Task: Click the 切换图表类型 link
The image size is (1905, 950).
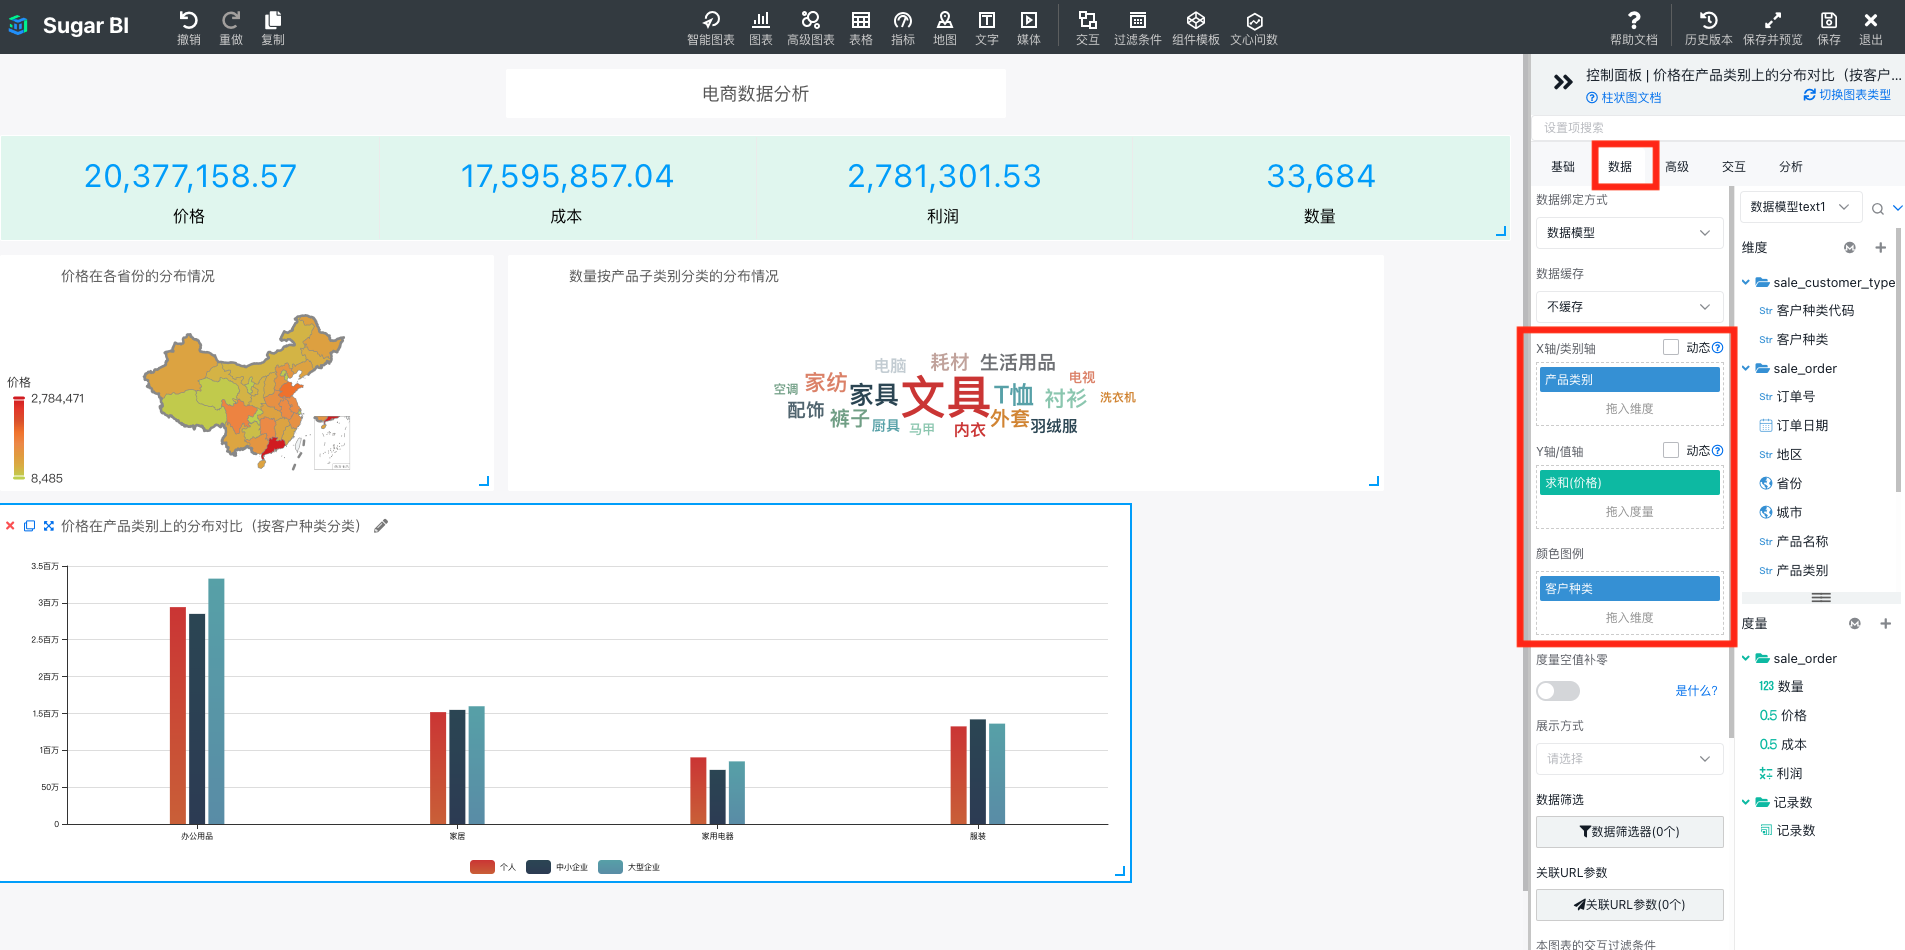Action: [x=1848, y=95]
